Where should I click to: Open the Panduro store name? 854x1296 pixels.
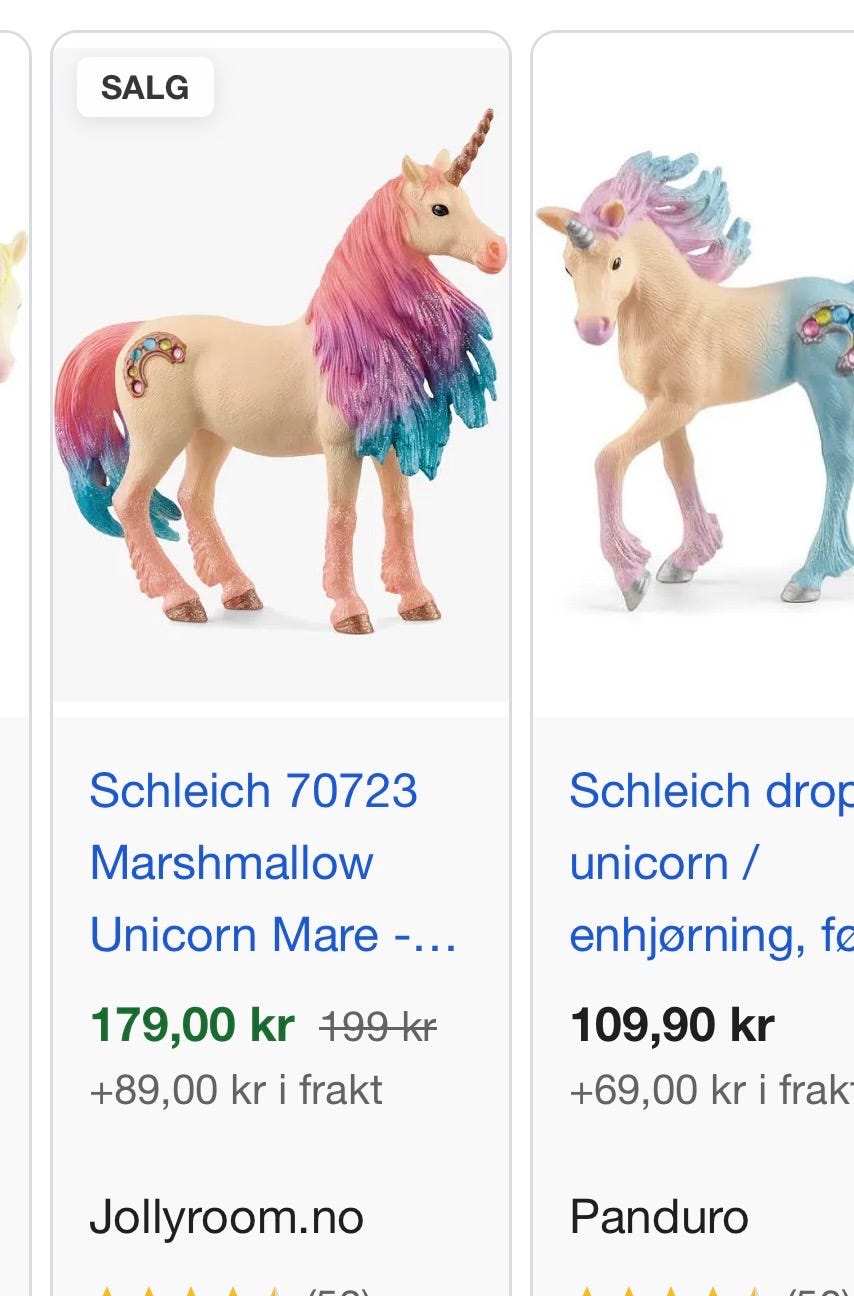tap(659, 1217)
